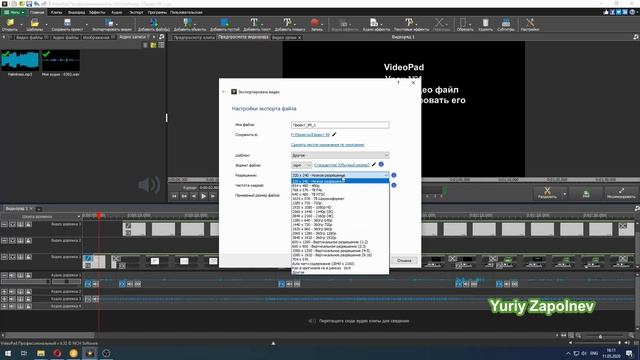Click the Cancel button in export dialog

point(404,260)
